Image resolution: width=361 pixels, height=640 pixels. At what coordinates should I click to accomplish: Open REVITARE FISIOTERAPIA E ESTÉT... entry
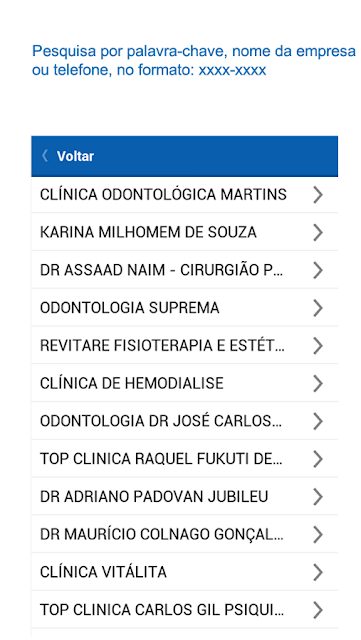pos(185,346)
